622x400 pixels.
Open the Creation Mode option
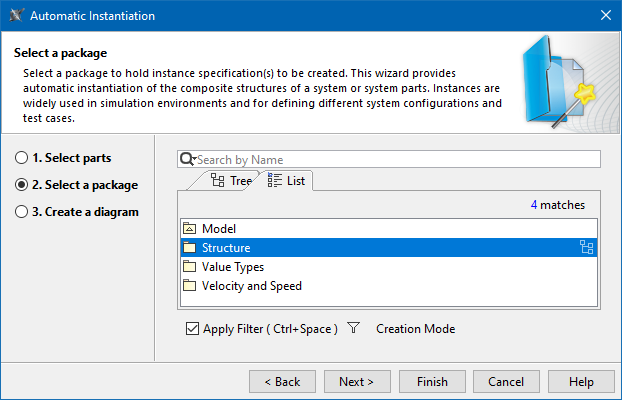[x=415, y=329]
